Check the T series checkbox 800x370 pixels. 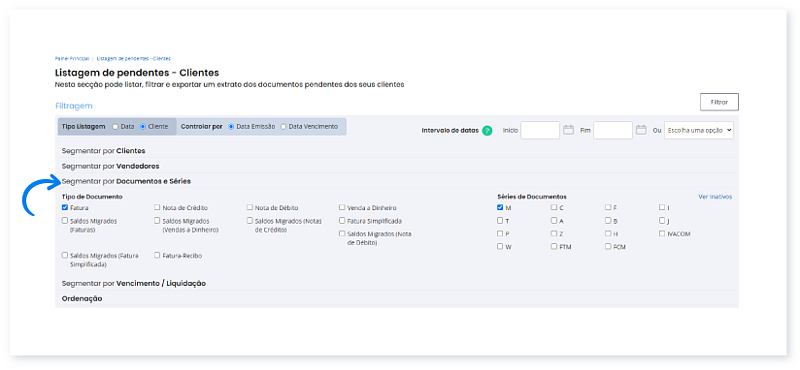point(500,221)
